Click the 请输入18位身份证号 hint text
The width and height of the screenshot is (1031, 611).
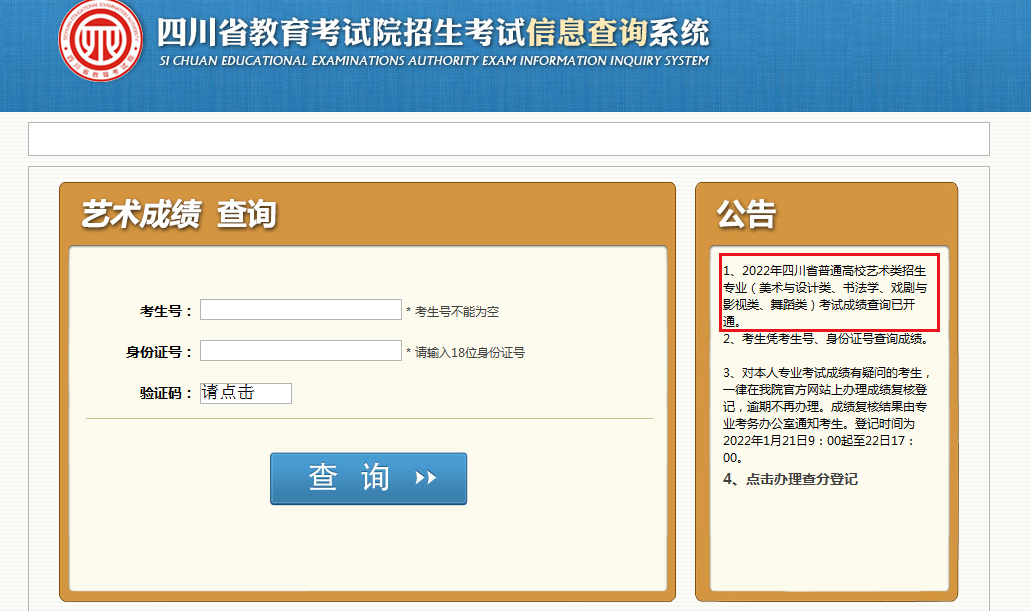click(466, 353)
